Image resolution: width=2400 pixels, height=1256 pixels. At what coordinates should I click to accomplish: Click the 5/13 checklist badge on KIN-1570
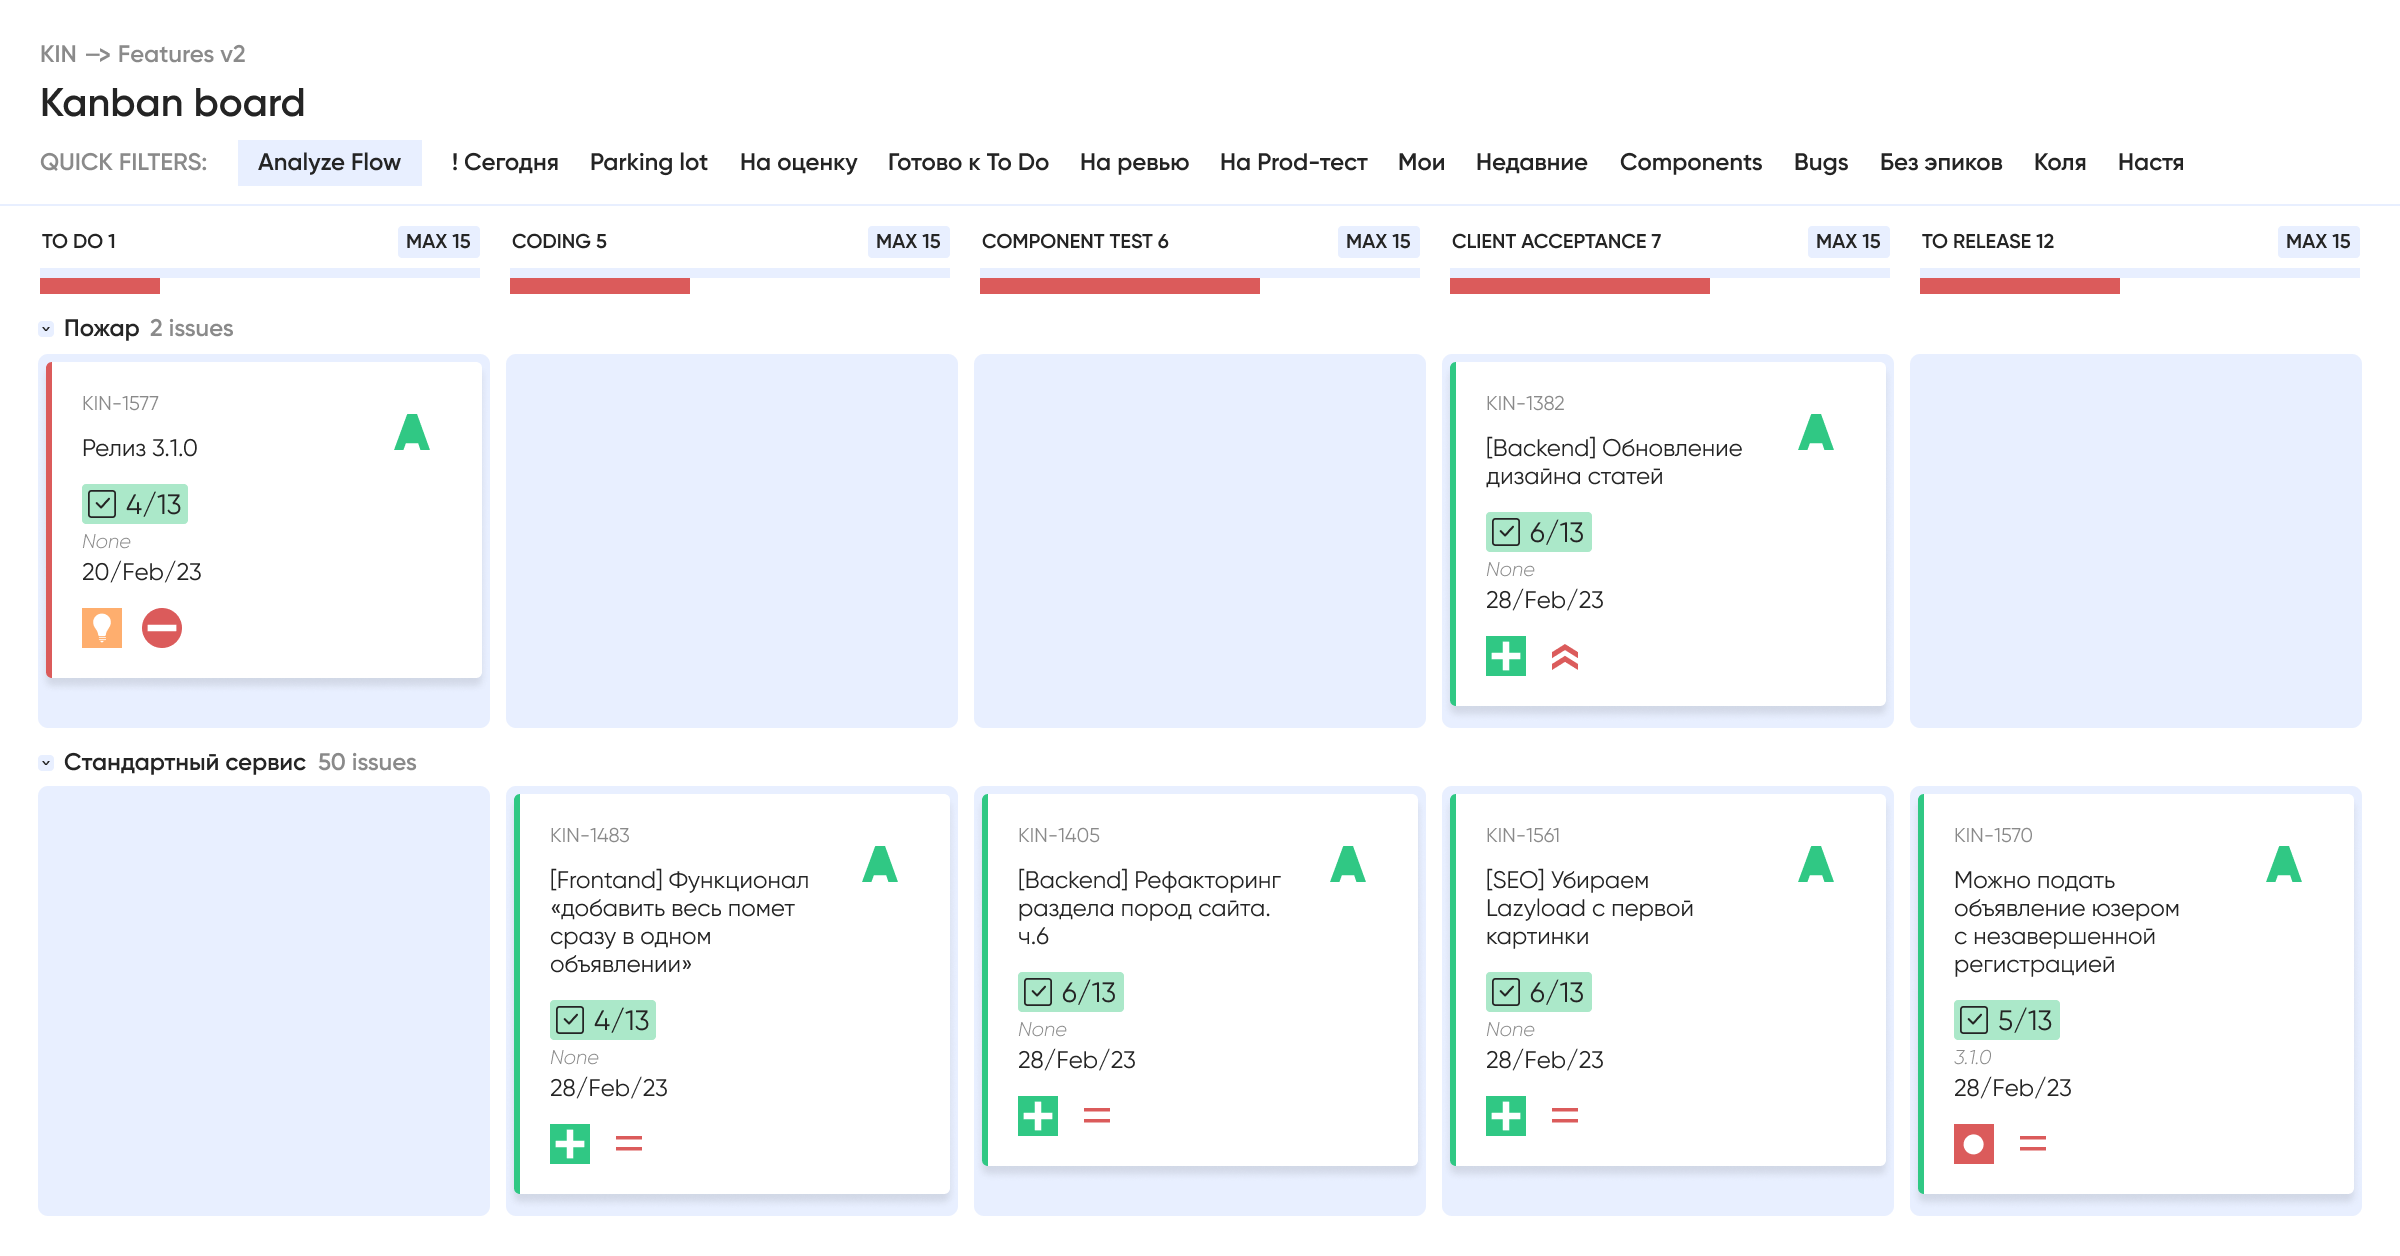click(x=2007, y=1020)
